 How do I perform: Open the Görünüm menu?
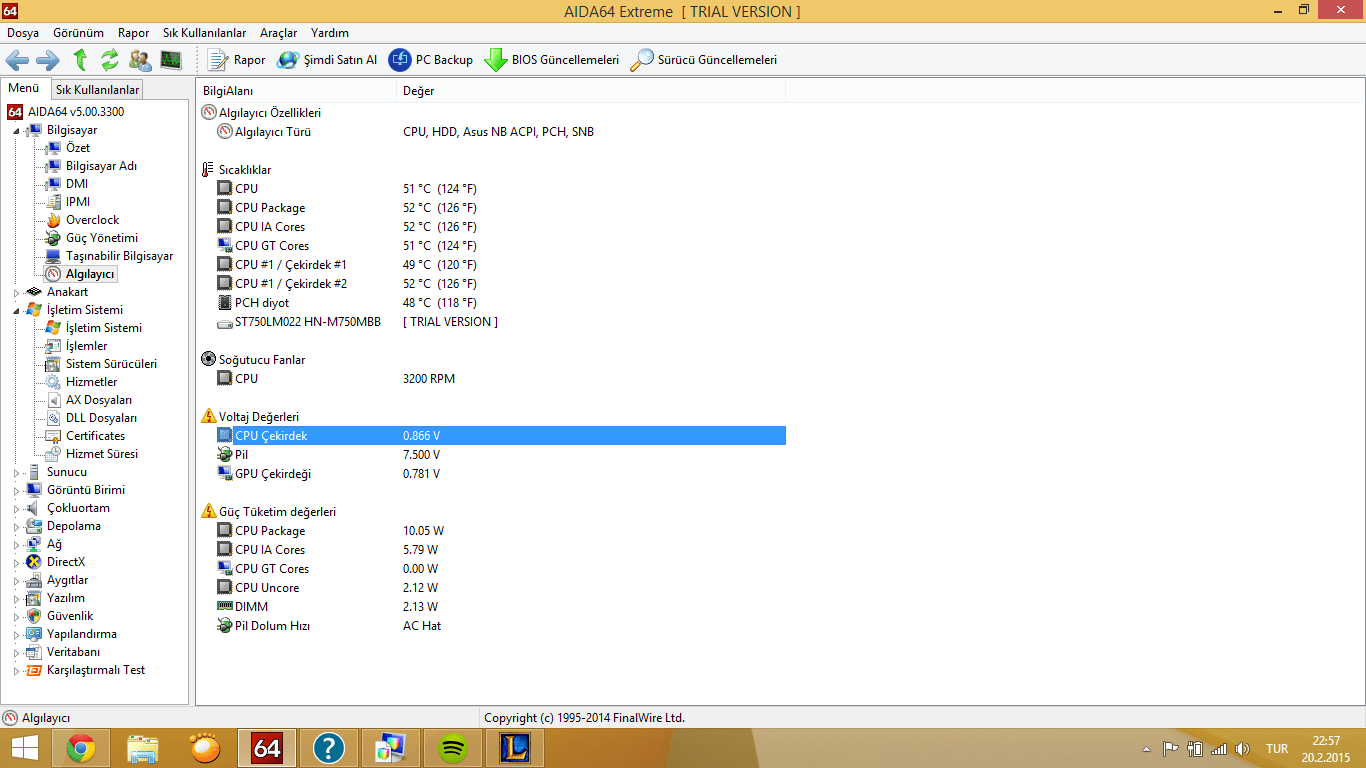[79, 33]
